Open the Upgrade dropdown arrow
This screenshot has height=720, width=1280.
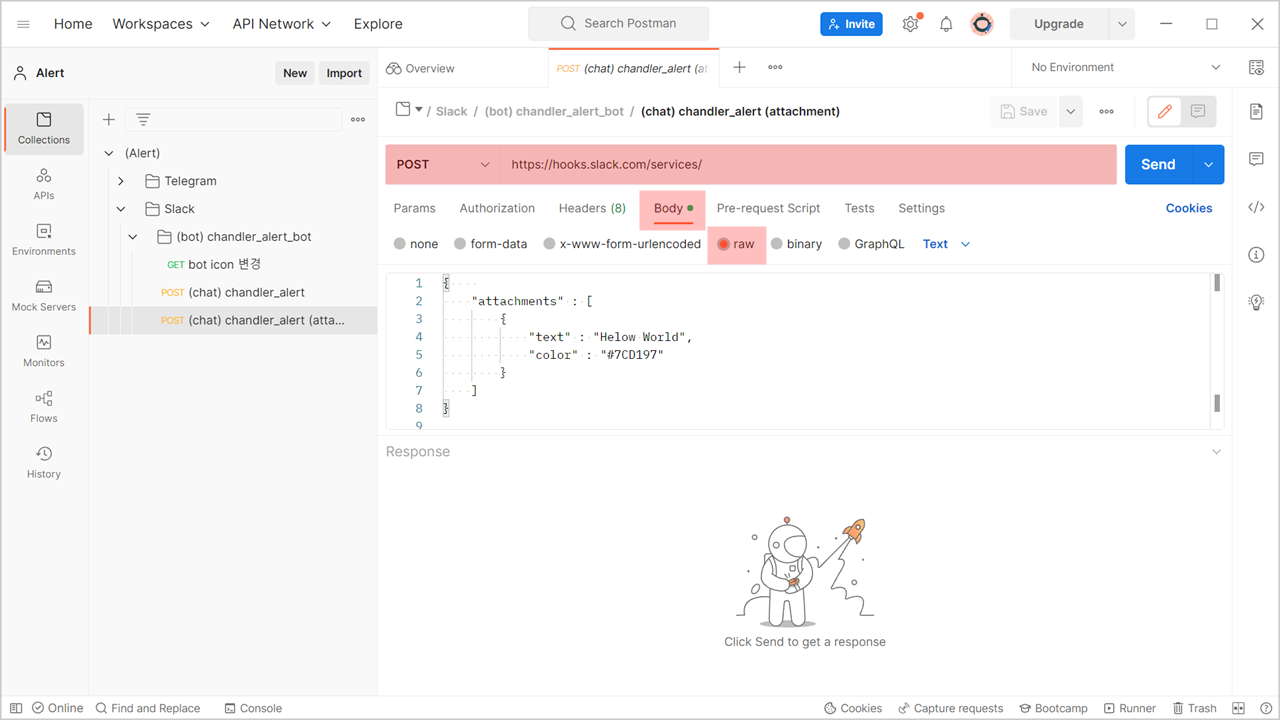[x=1122, y=24]
